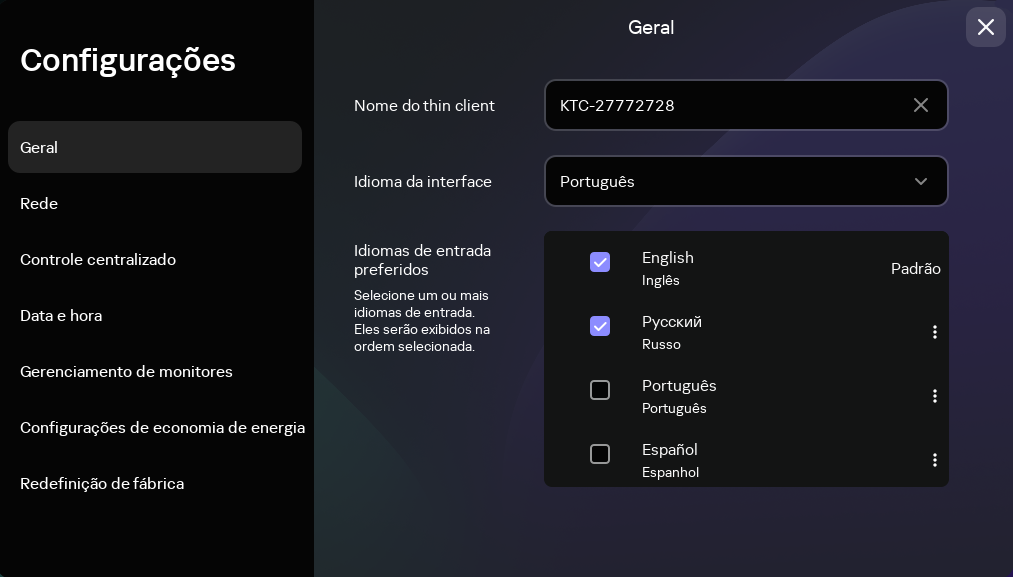Open options menu for Русский language
Screen dimensions: 1013x577
coord(935,332)
